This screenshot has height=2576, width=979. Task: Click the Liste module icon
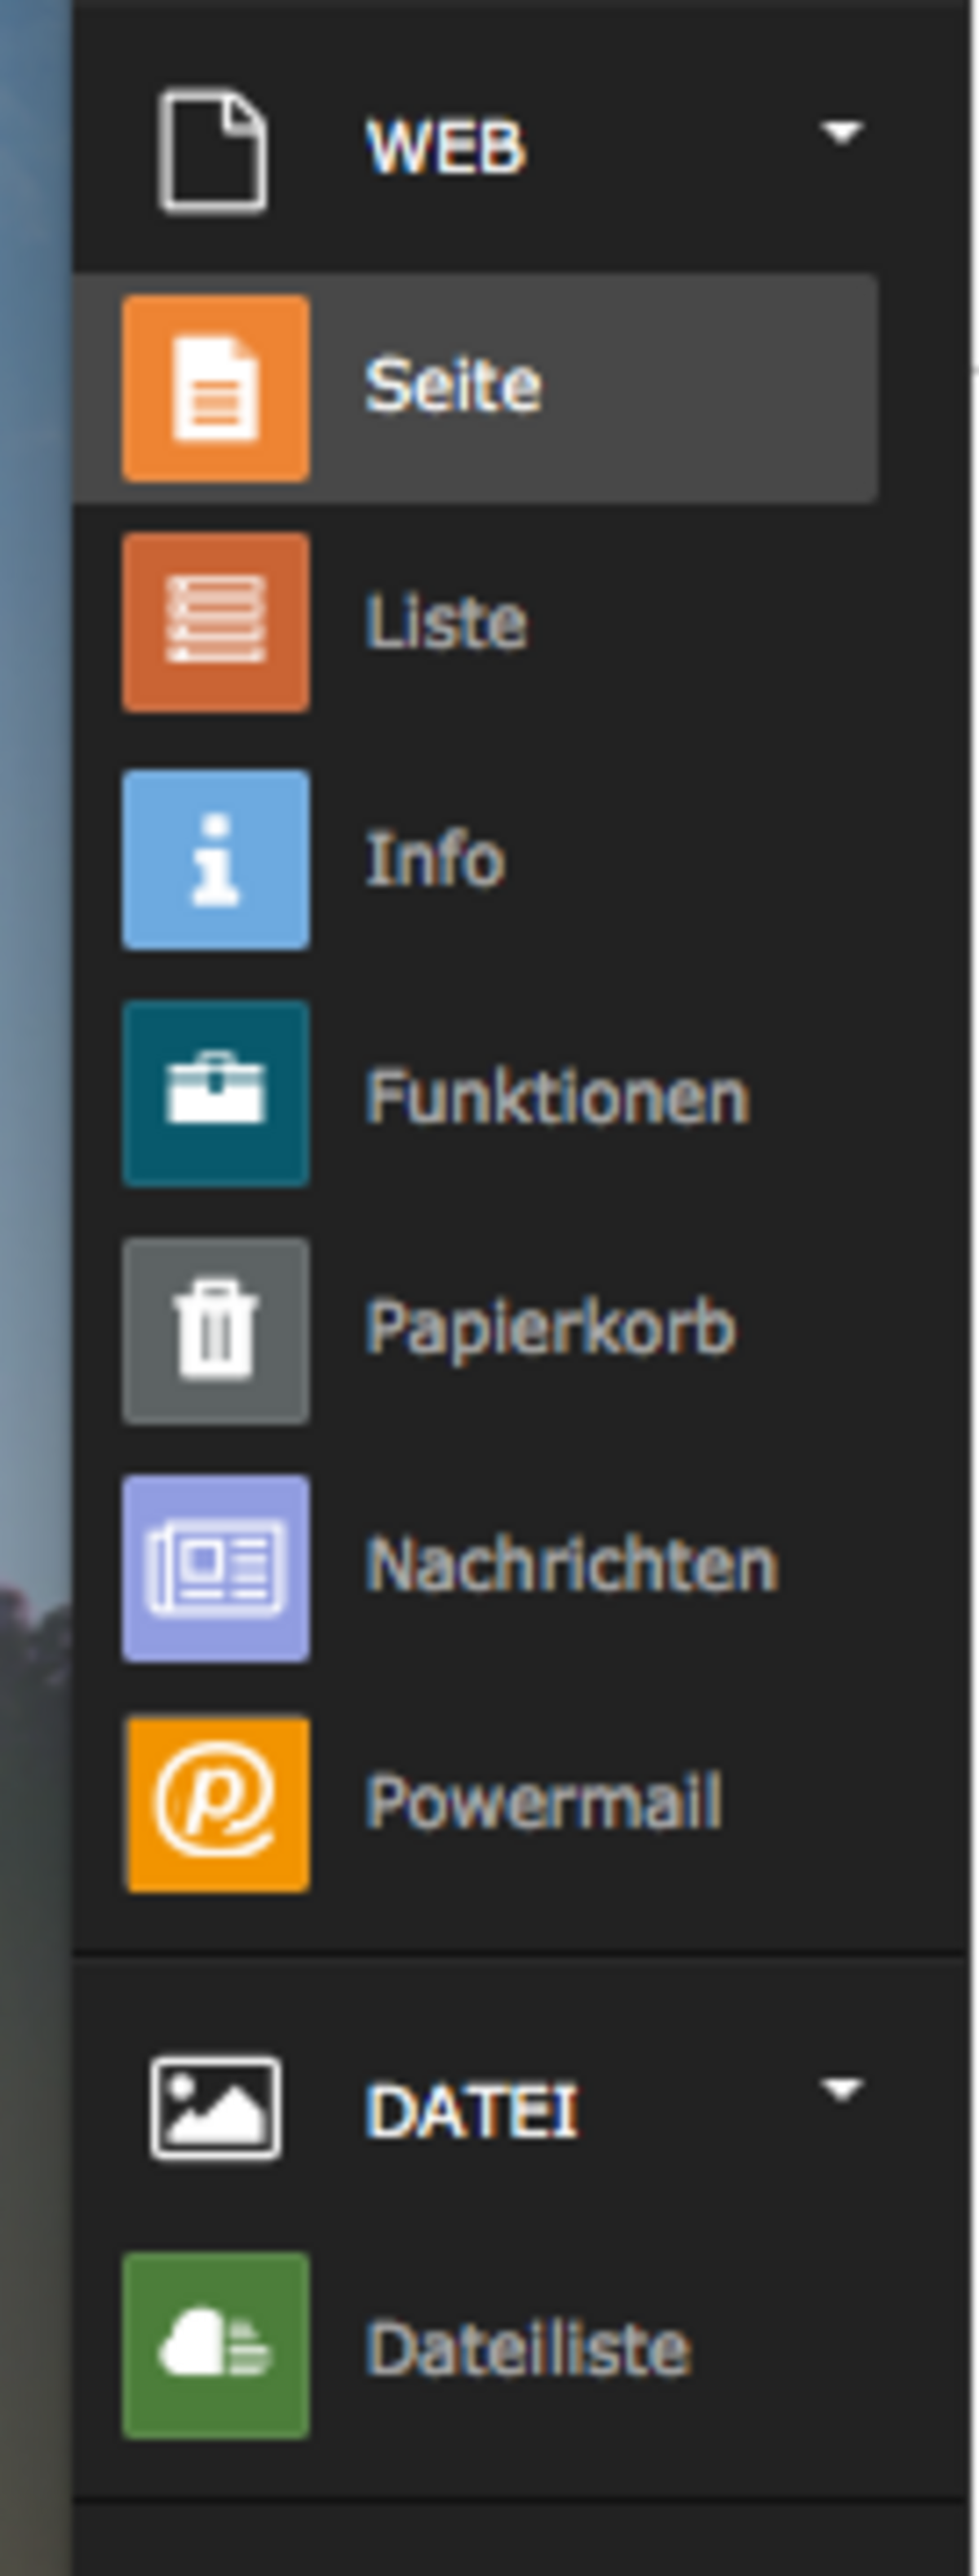(216, 623)
